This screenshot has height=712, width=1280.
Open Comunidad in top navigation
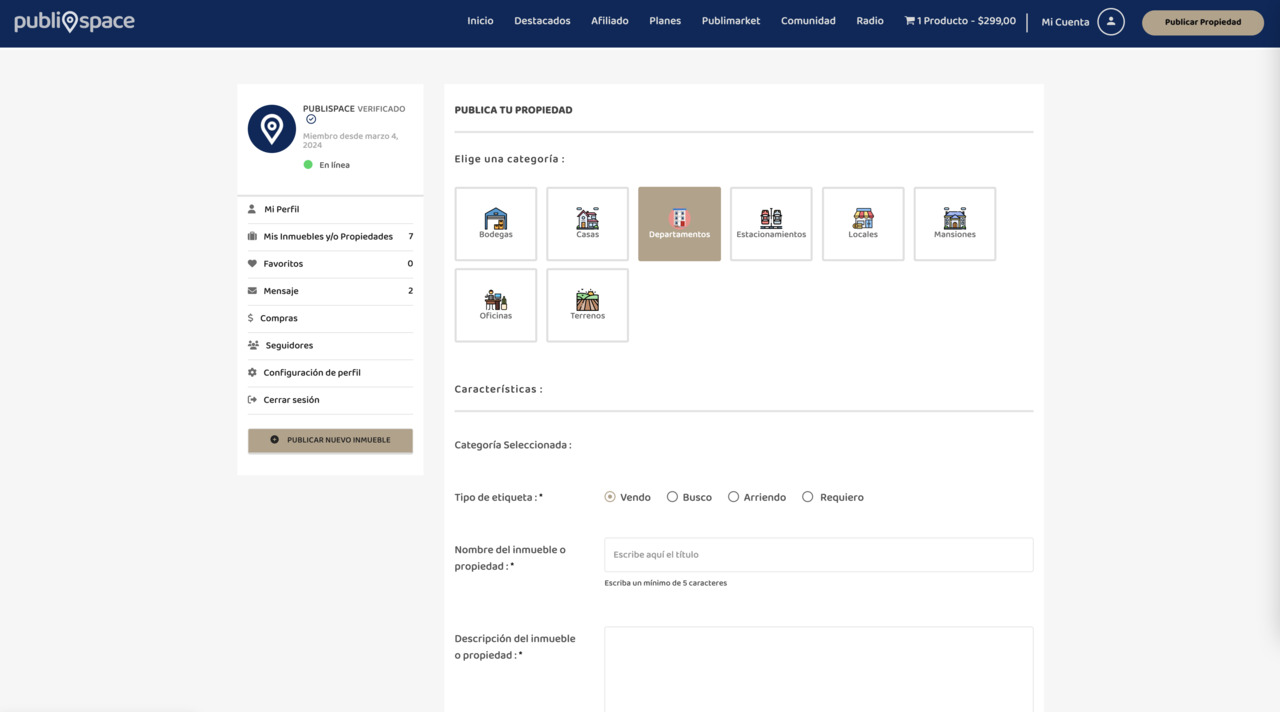coord(808,21)
